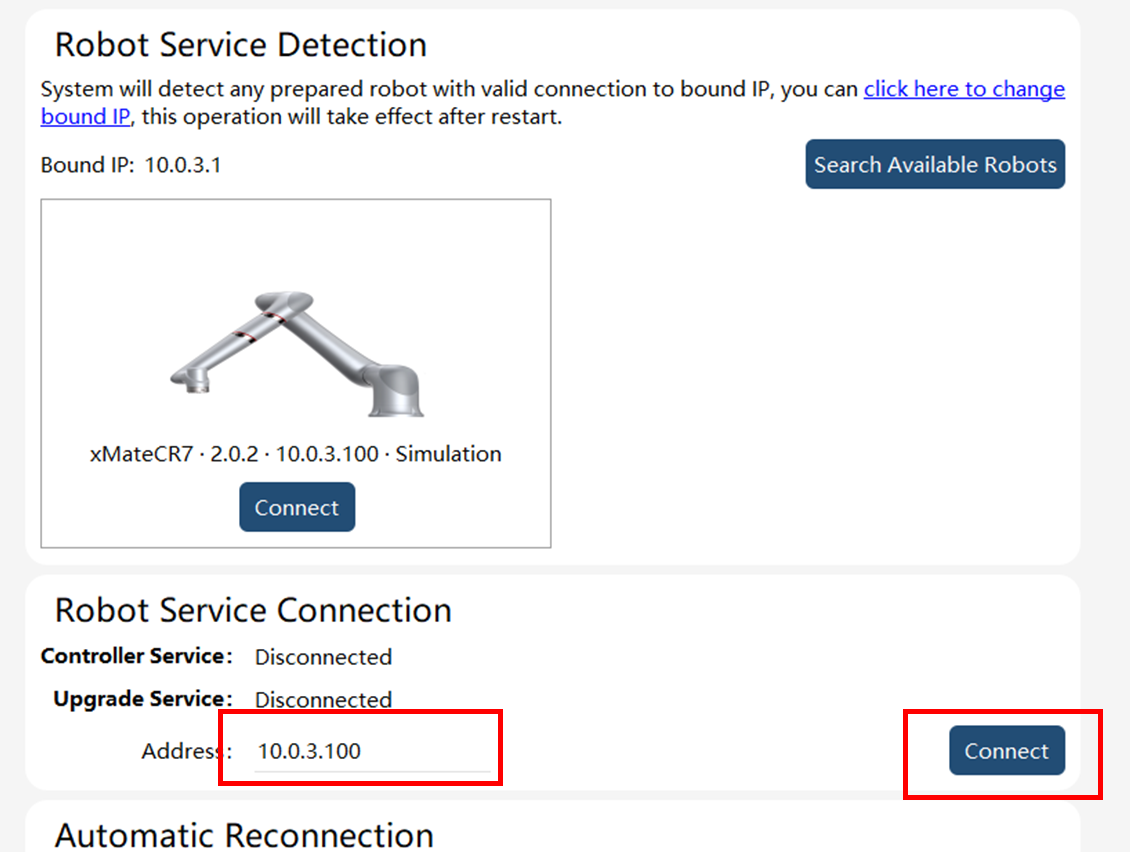The height and width of the screenshot is (852, 1130).
Task: Click the Upgrade Service label
Action: (x=143, y=699)
